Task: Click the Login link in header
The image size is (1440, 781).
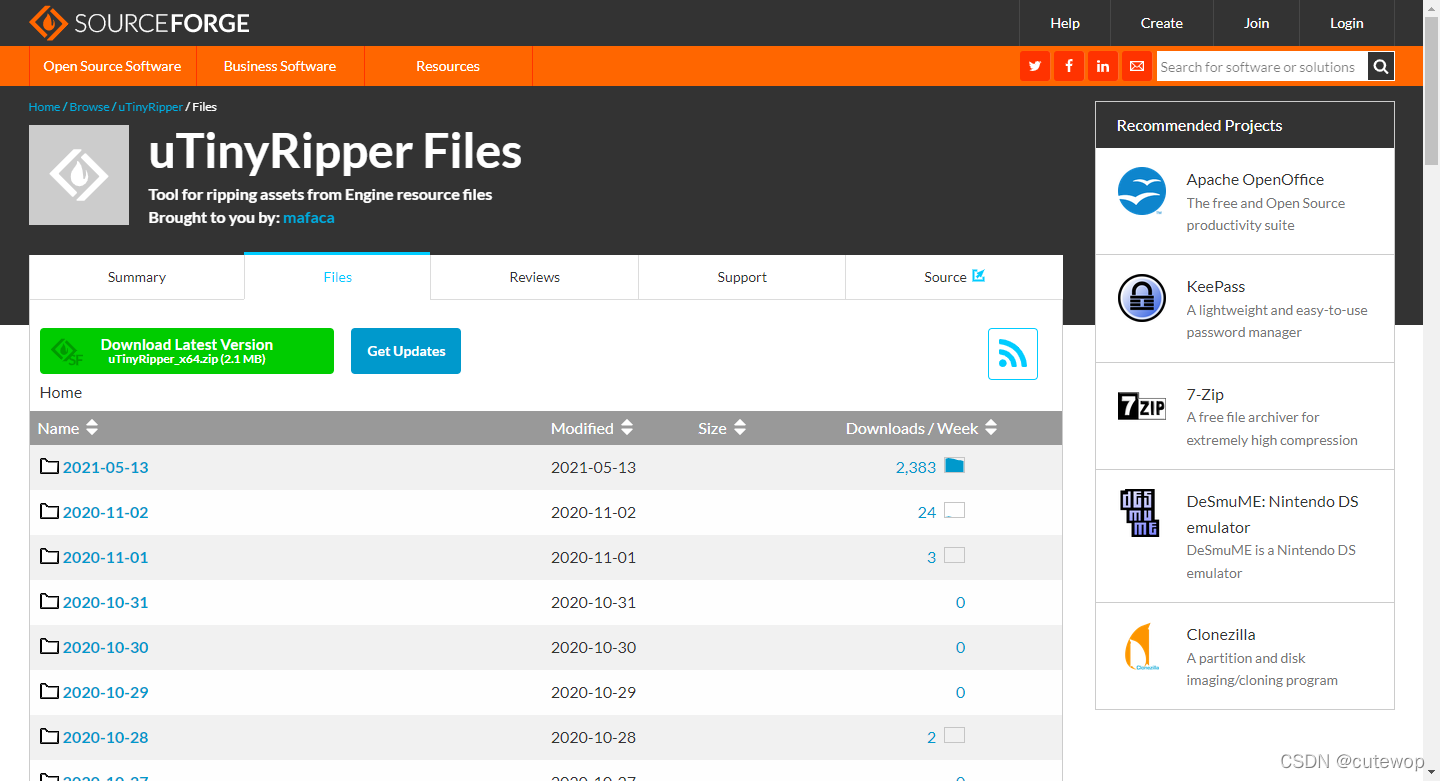Action: click(1347, 23)
